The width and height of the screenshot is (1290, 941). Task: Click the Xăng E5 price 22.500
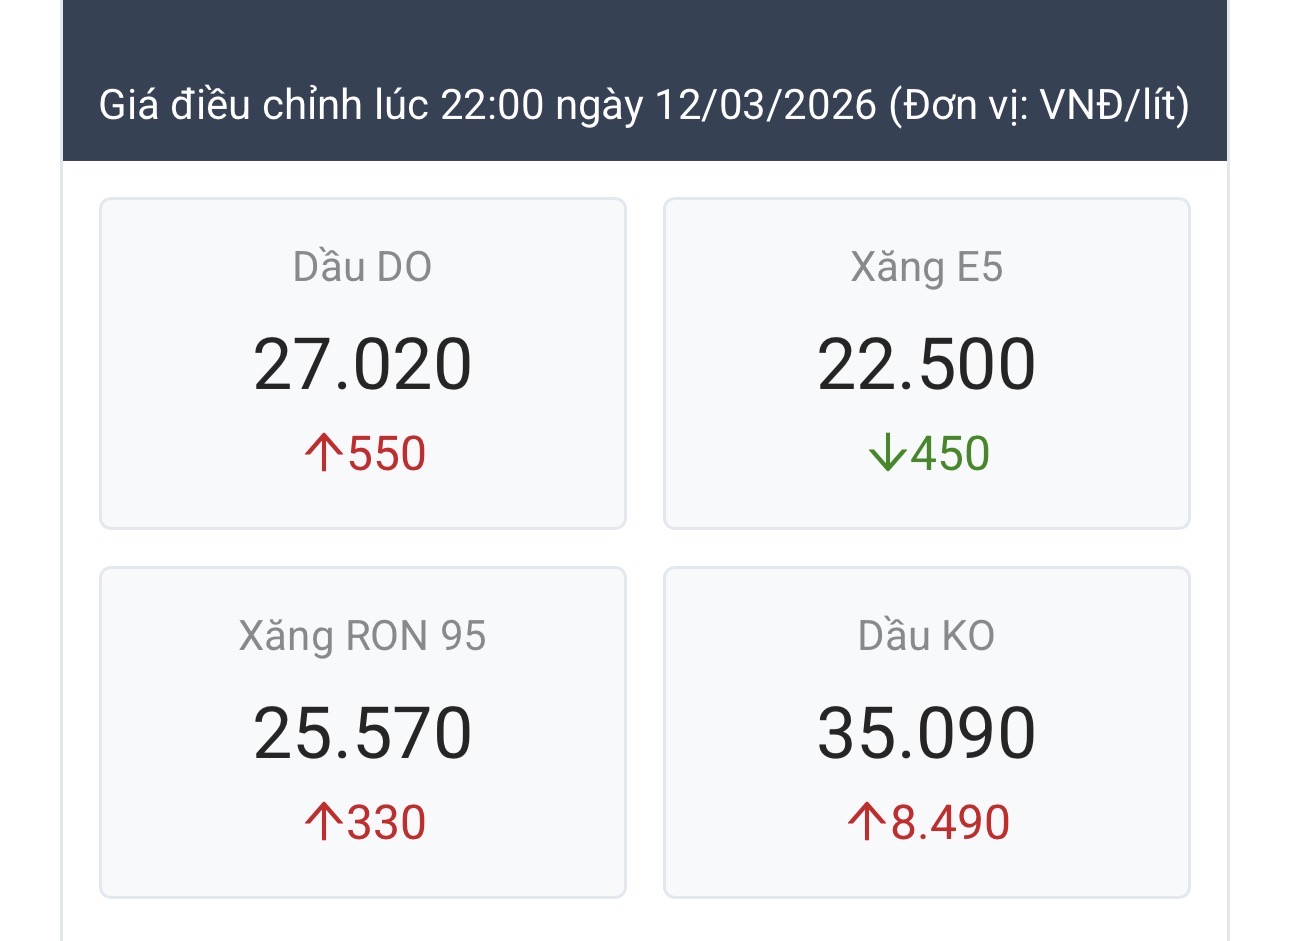pyautogui.click(x=926, y=364)
